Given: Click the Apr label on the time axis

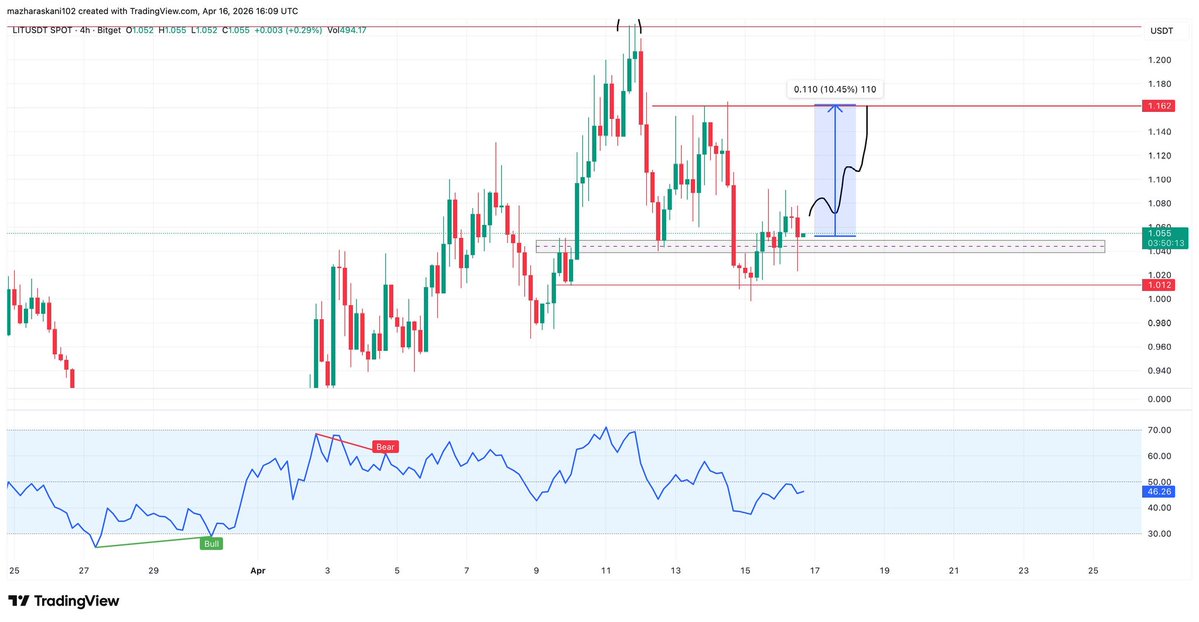Looking at the screenshot, I should [257, 570].
